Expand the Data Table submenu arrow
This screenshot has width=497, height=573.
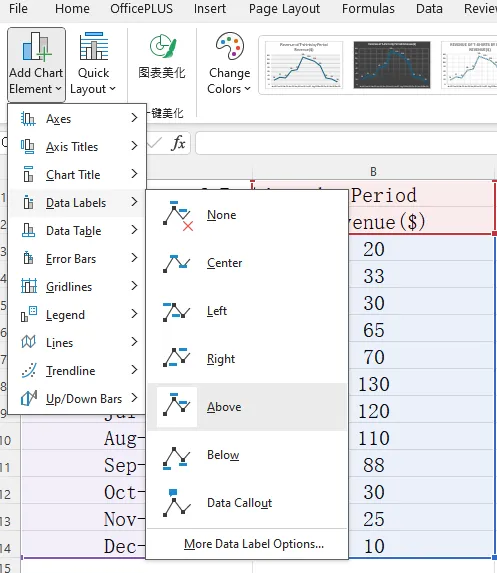(x=134, y=230)
